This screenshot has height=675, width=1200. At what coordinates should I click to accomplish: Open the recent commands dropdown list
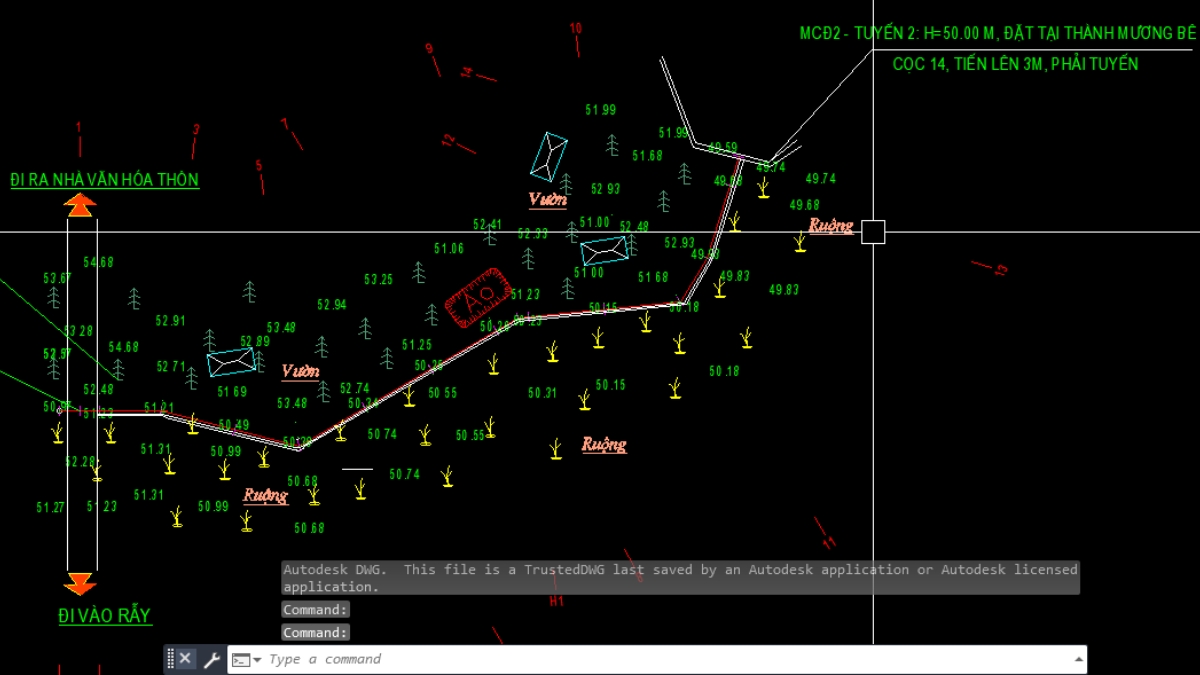coord(246,660)
